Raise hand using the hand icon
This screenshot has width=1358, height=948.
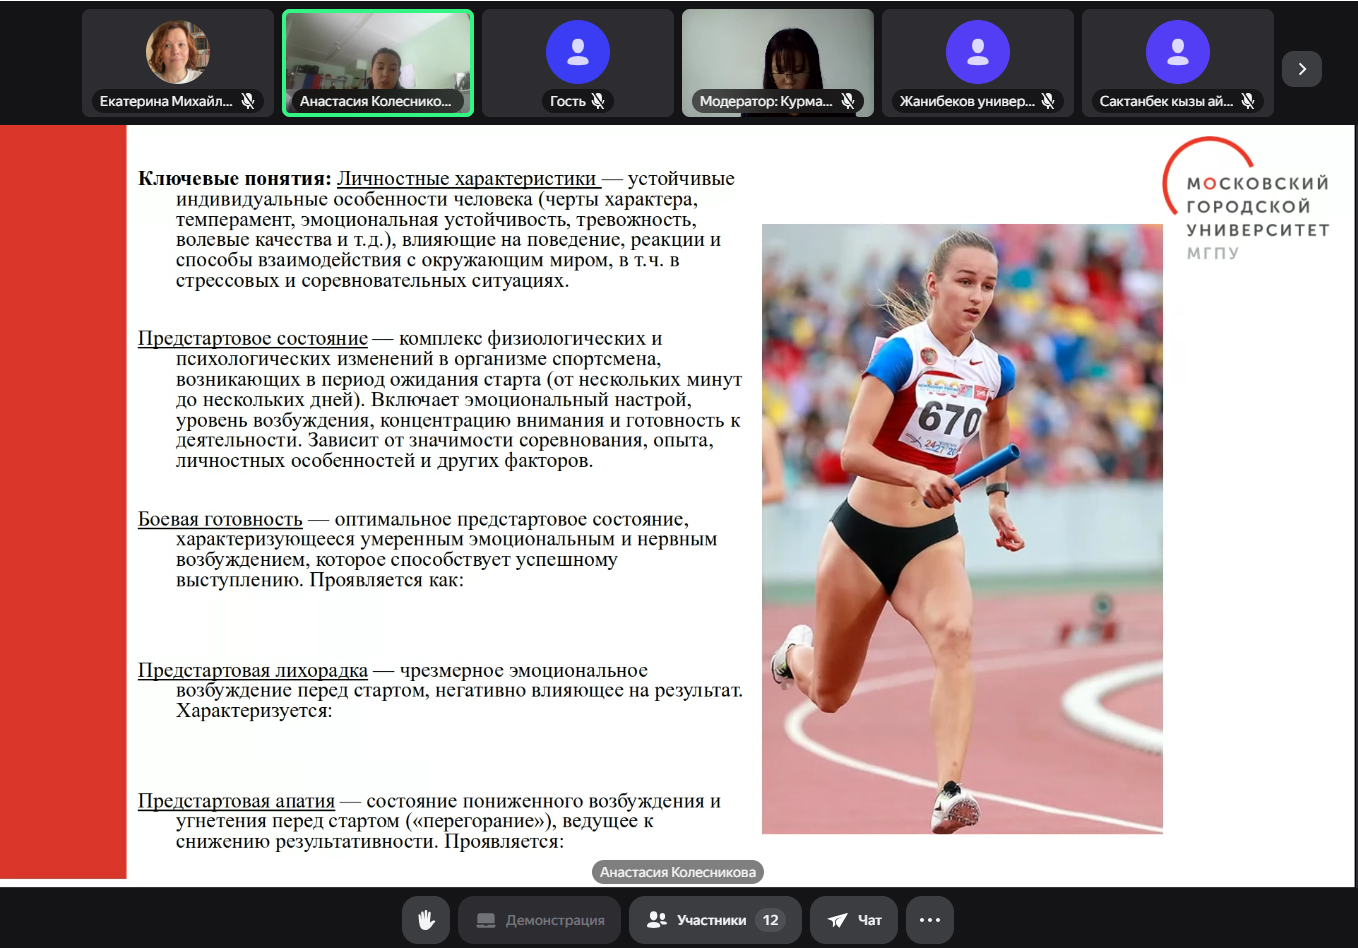426,920
